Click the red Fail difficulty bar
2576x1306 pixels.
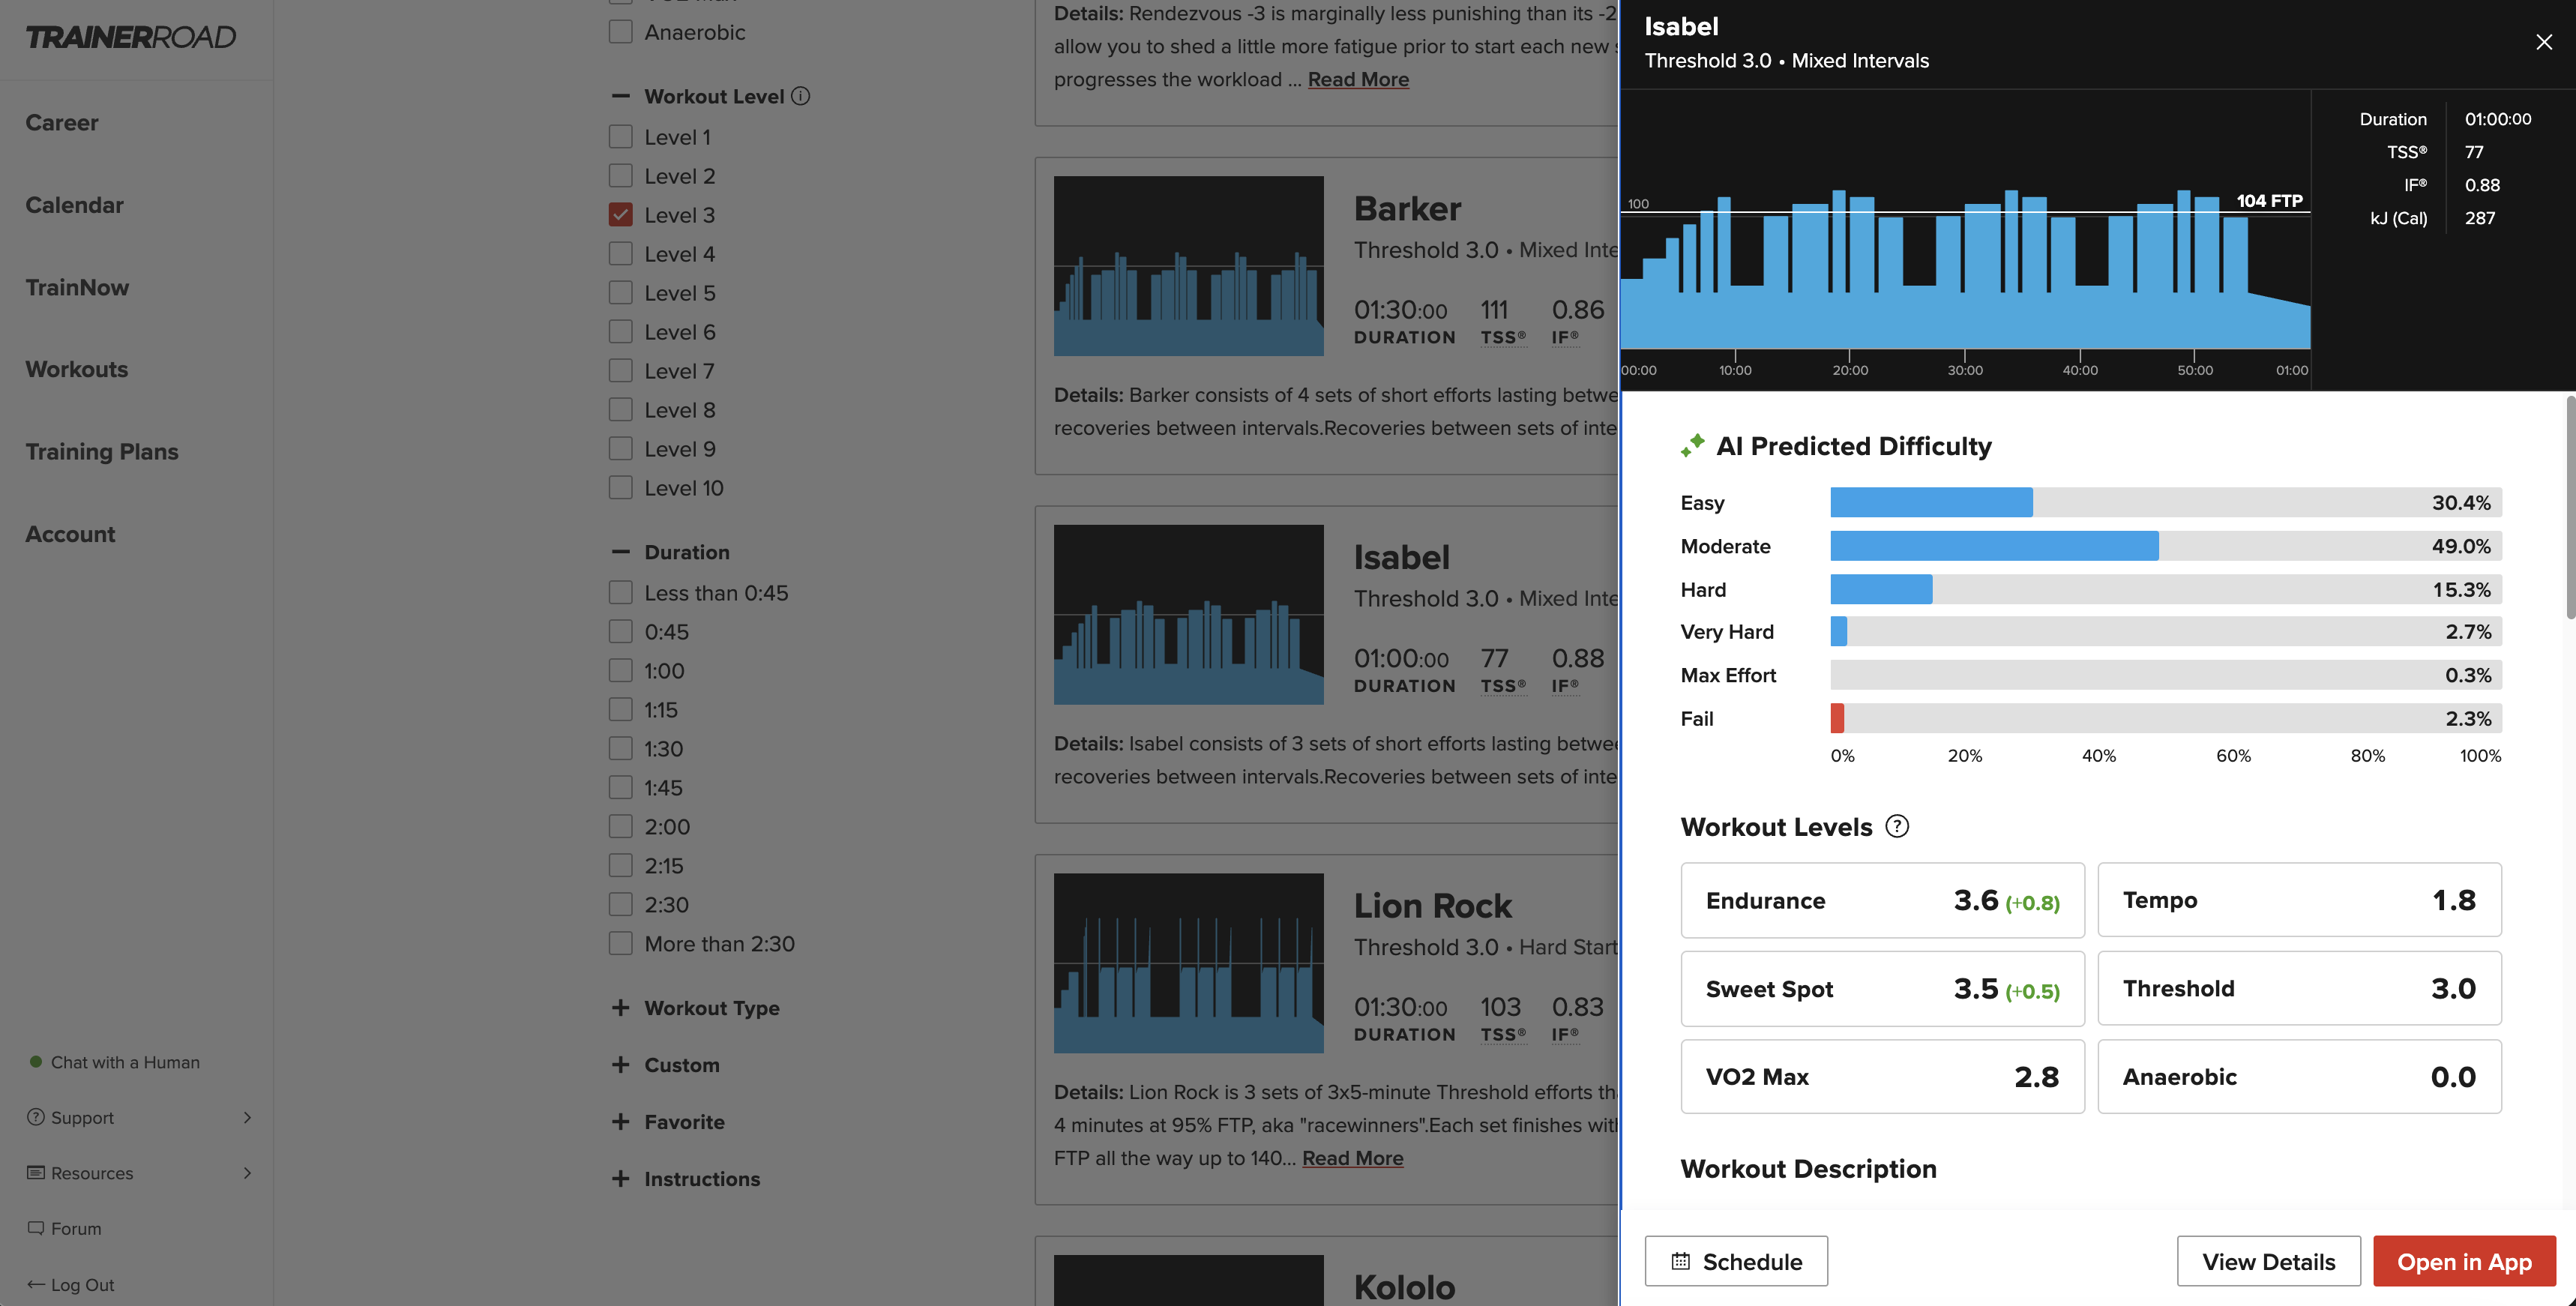(1837, 718)
